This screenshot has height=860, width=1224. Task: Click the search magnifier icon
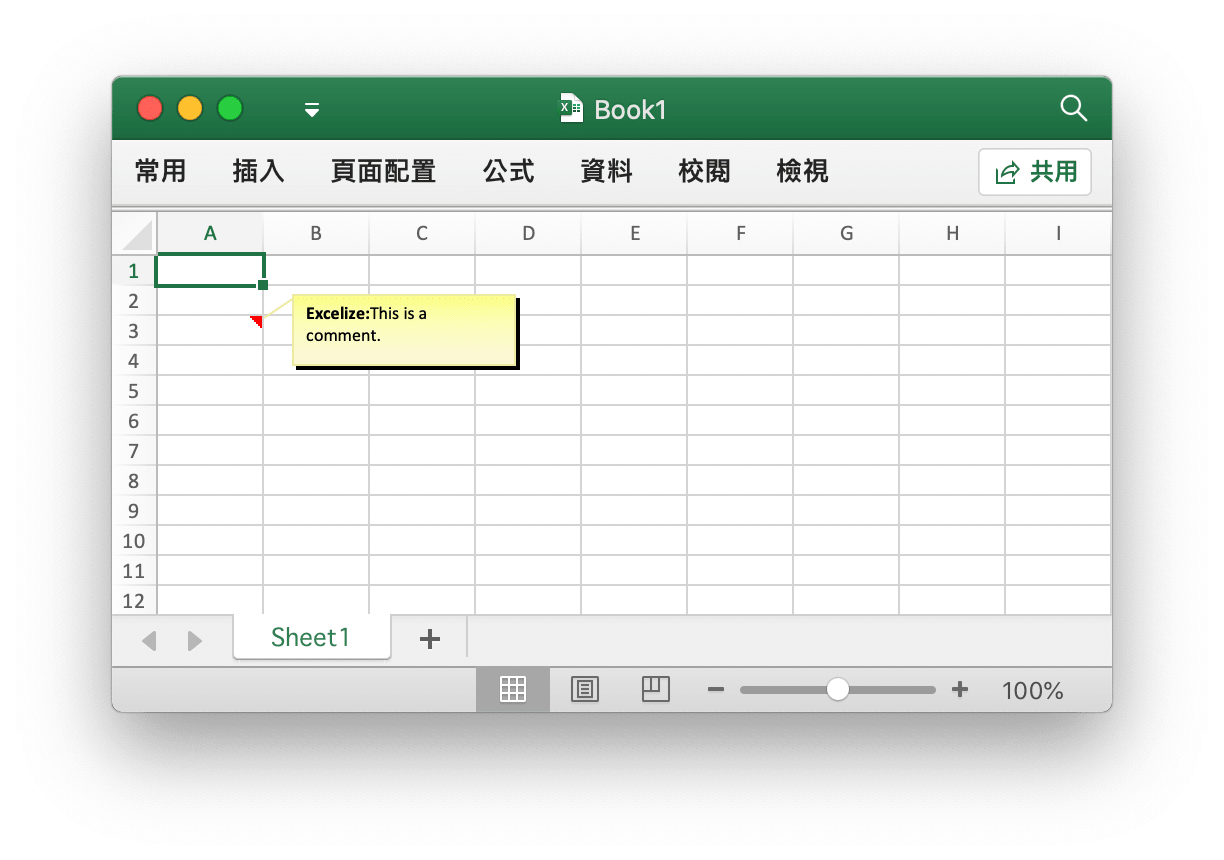[x=1073, y=109]
